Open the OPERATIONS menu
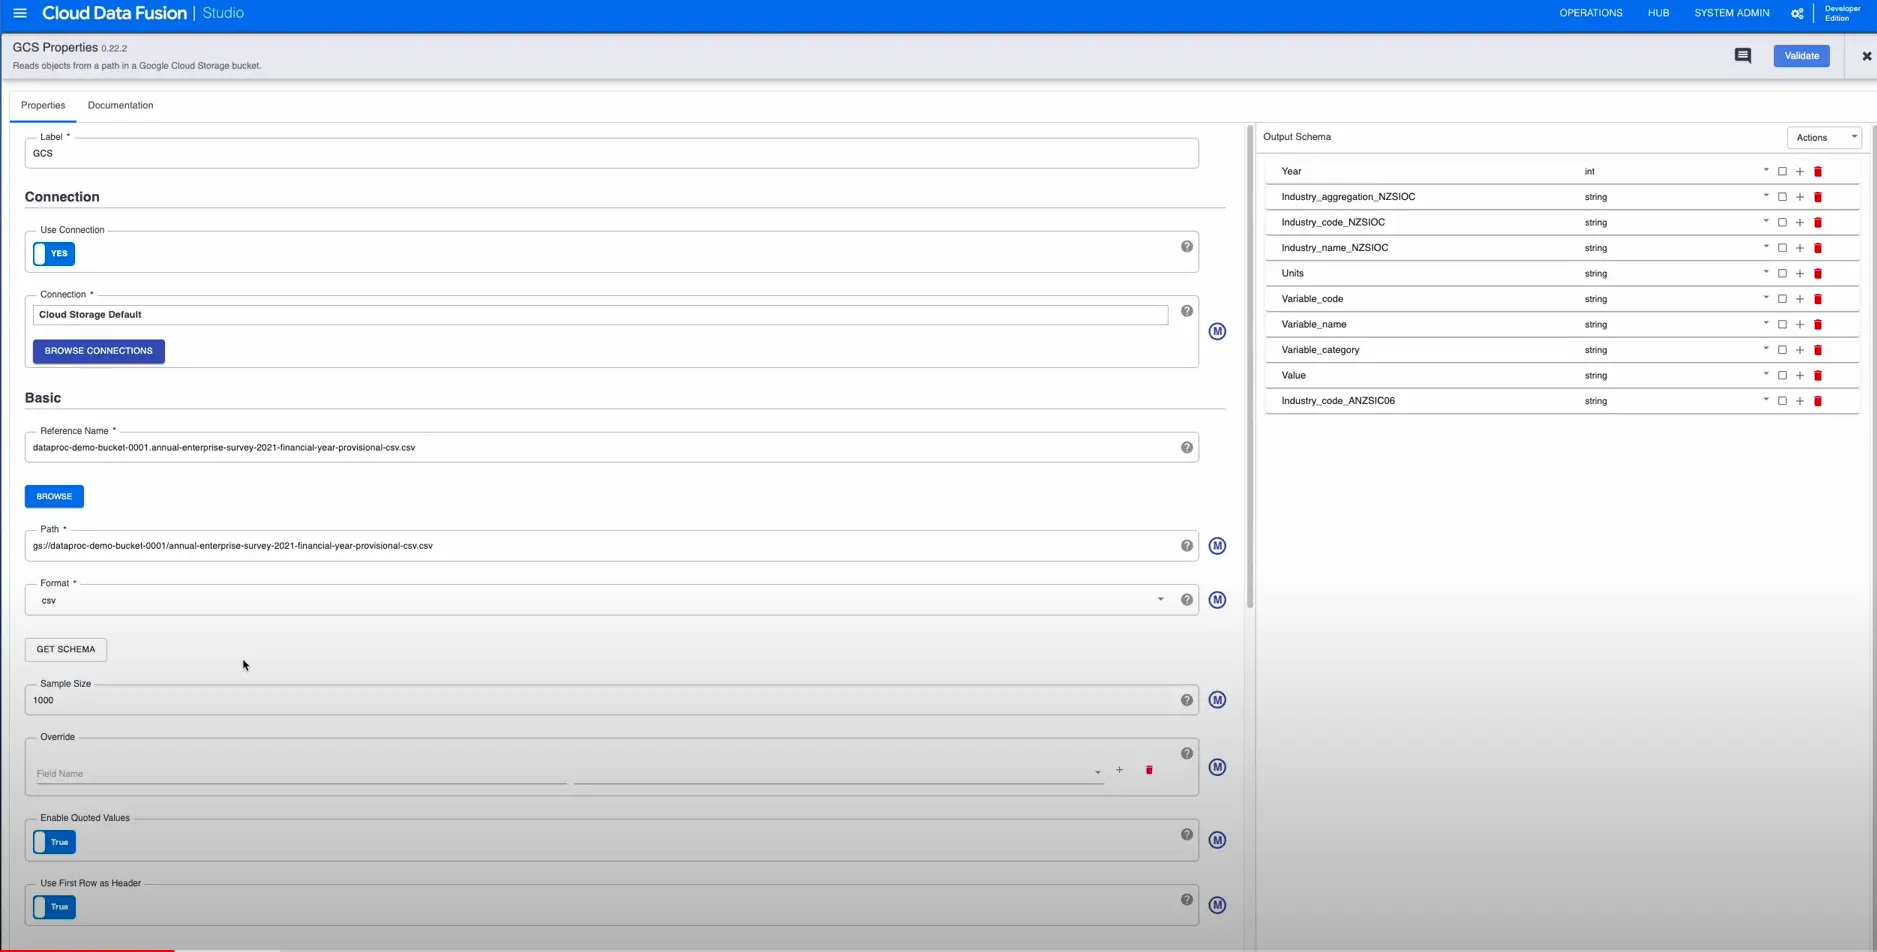The width and height of the screenshot is (1877, 952). pyautogui.click(x=1590, y=13)
